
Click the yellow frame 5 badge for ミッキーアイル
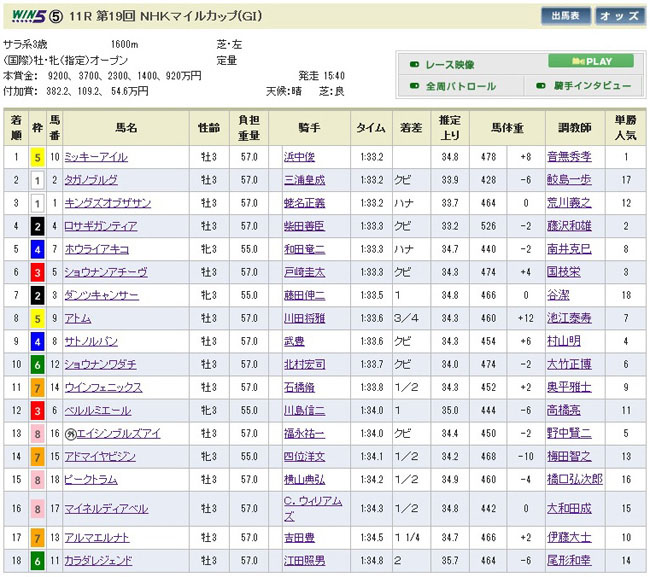coord(36,157)
